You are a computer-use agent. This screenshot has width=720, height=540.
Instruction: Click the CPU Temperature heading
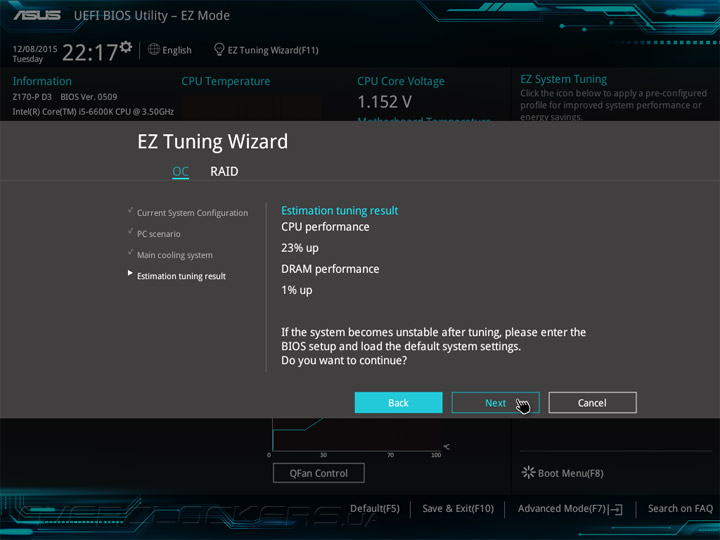coord(225,81)
